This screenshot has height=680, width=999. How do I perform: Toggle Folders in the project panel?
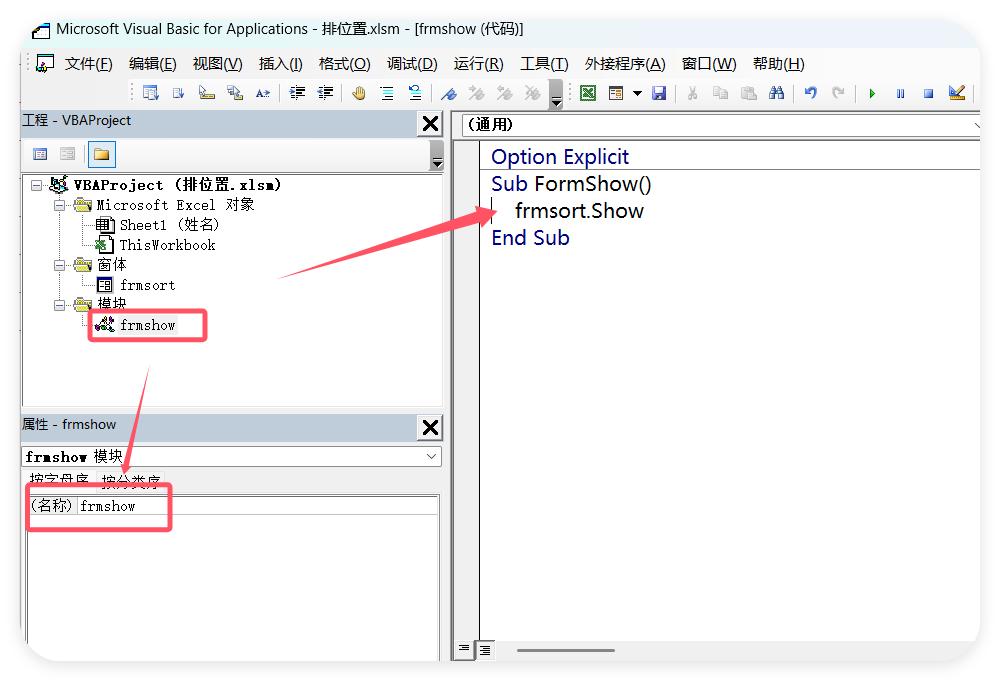(101, 154)
